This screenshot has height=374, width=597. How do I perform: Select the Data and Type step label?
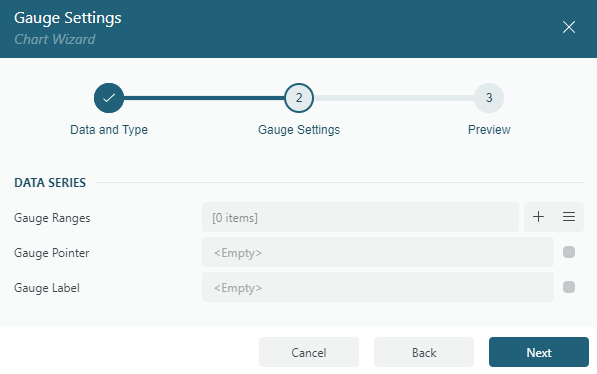tap(109, 129)
